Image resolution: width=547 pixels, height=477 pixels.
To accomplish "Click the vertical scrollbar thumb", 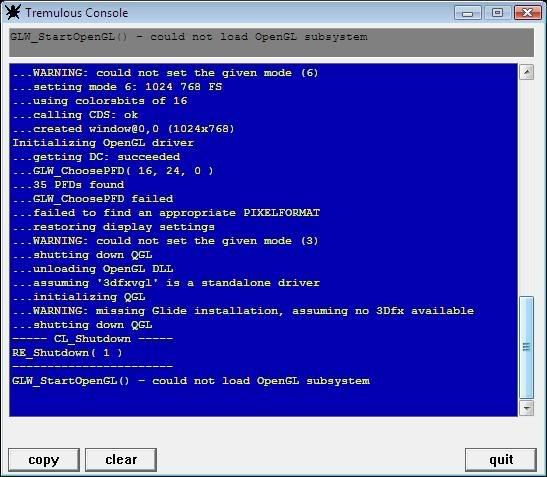I will coord(526,347).
